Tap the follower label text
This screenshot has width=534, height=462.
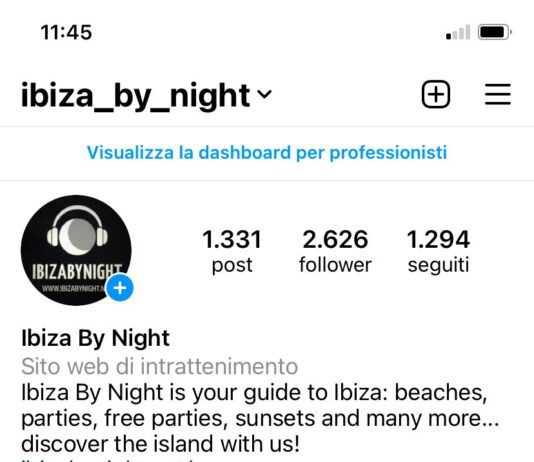pos(335,265)
